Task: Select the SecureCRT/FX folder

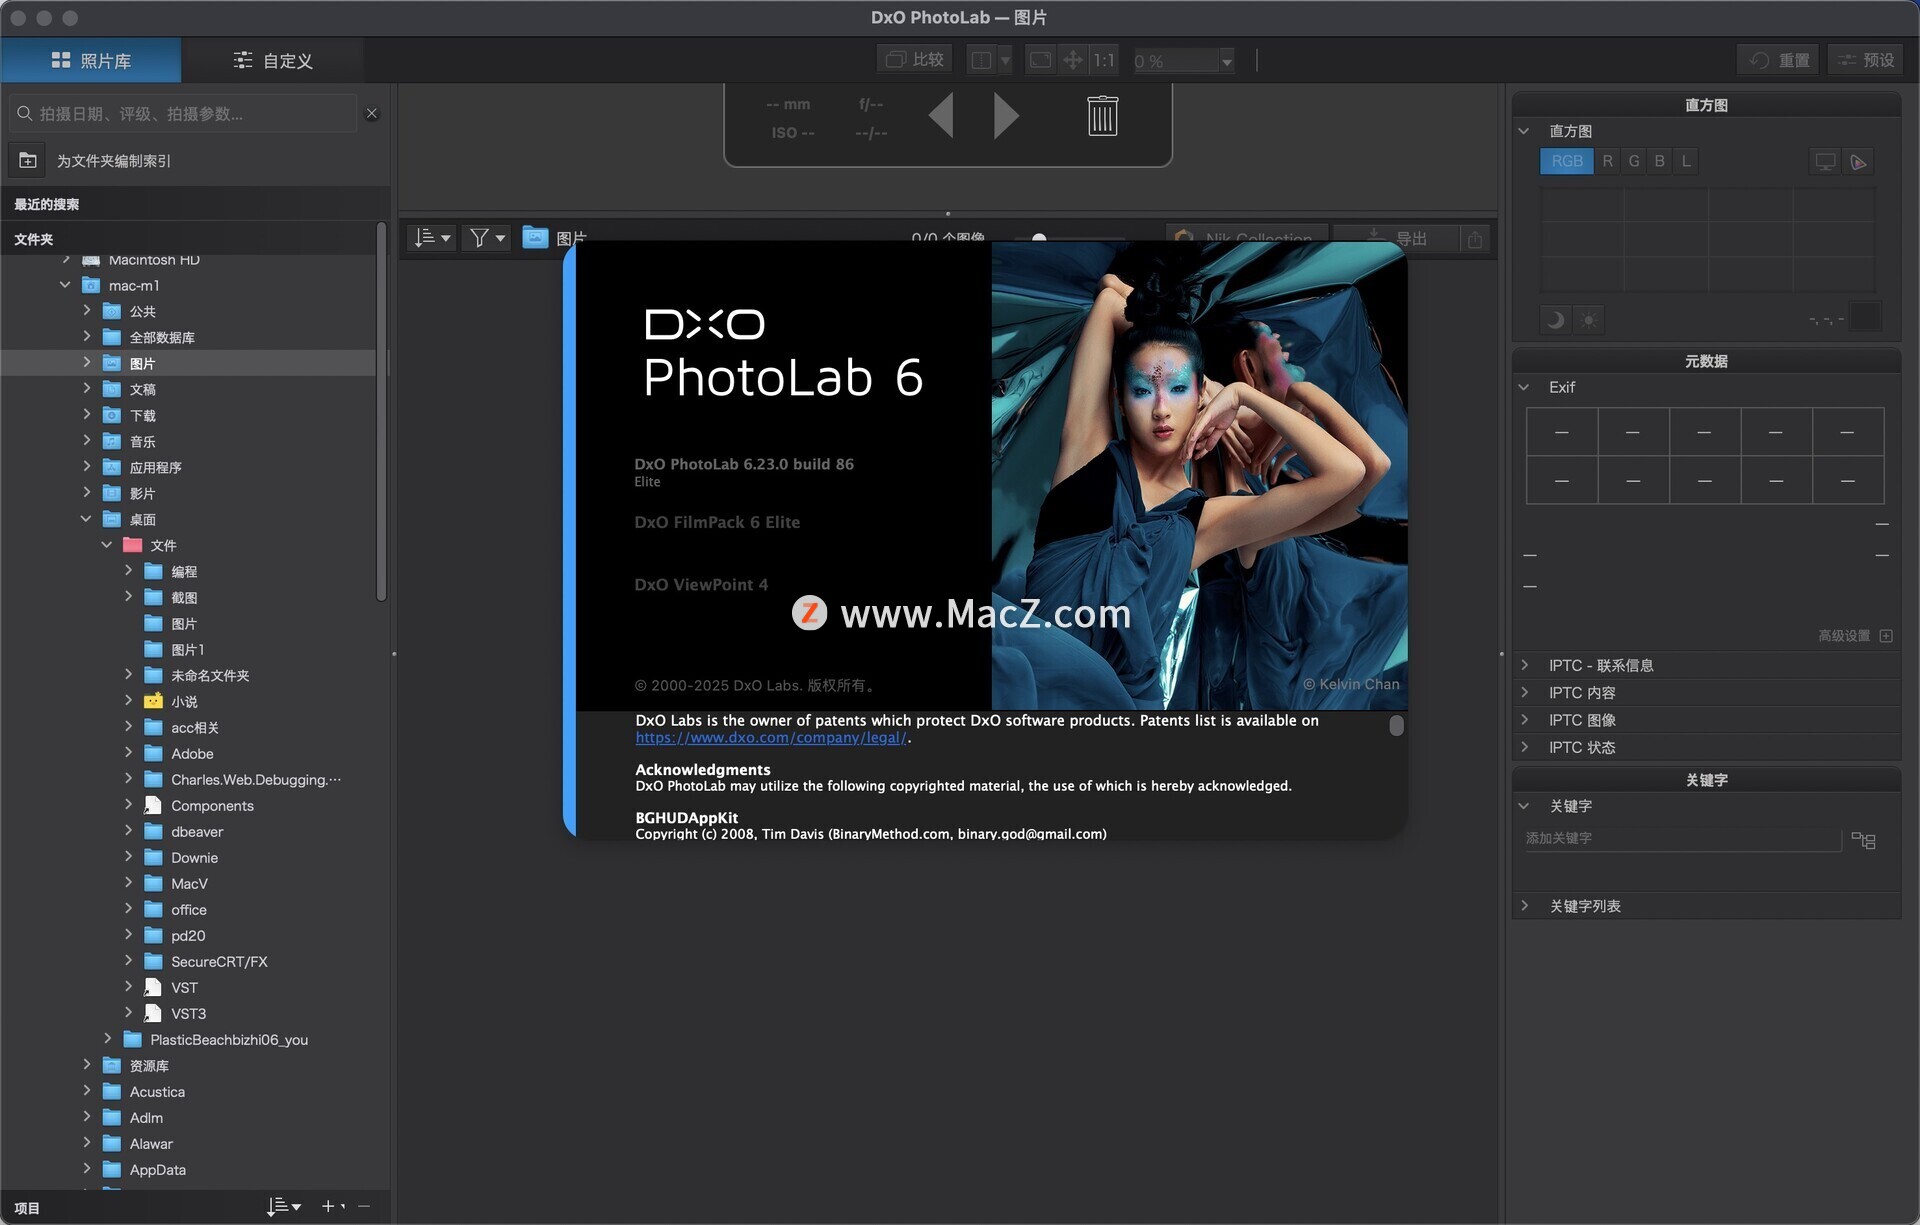Action: click(219, 961)
